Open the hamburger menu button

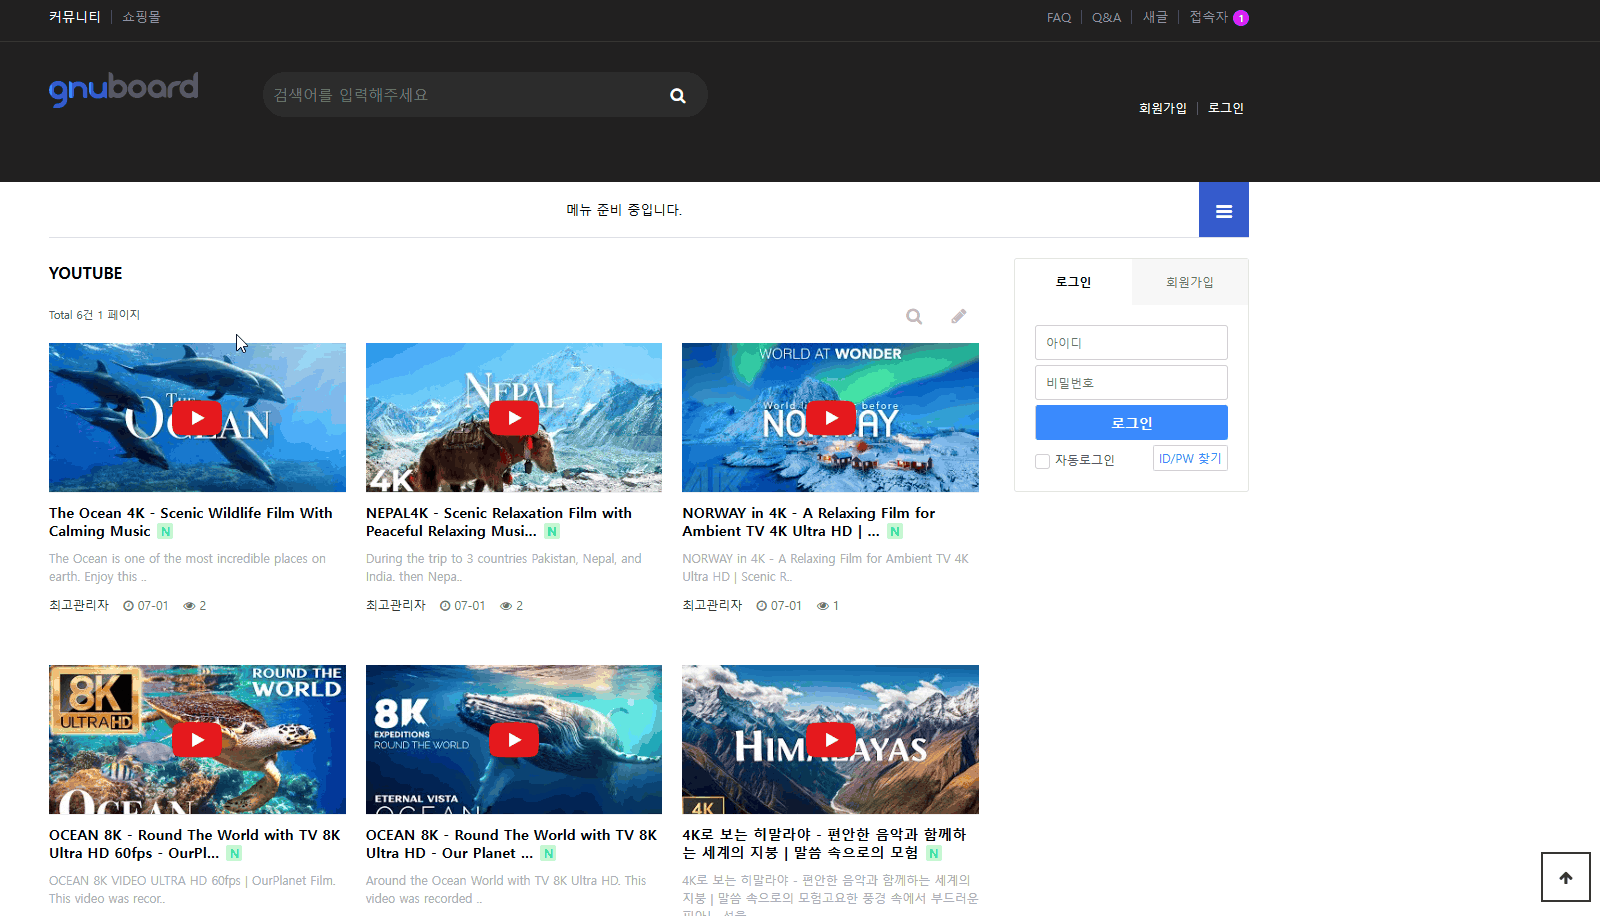(1223, 210)
